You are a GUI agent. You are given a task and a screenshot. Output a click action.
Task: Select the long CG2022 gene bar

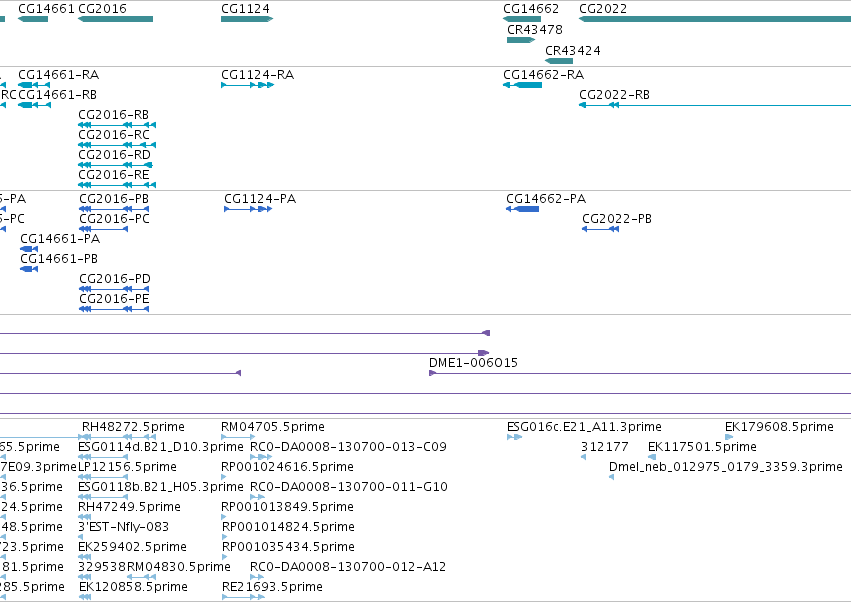(x=715, y=19)
